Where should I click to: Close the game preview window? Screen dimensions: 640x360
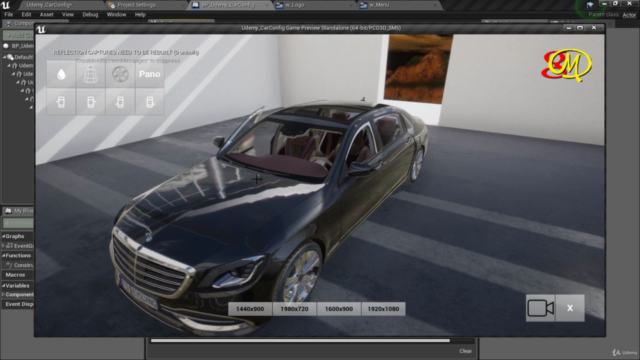[x=594, y=28]
